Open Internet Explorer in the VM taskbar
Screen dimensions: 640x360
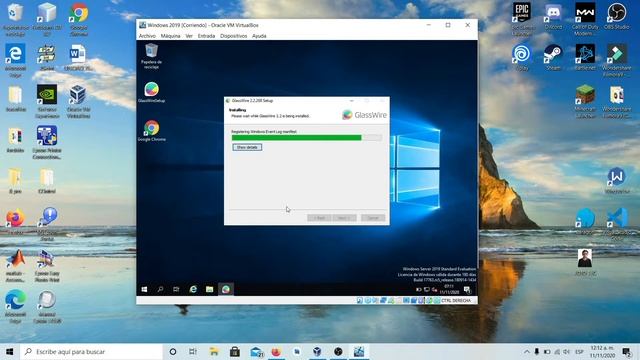(193, 289)
